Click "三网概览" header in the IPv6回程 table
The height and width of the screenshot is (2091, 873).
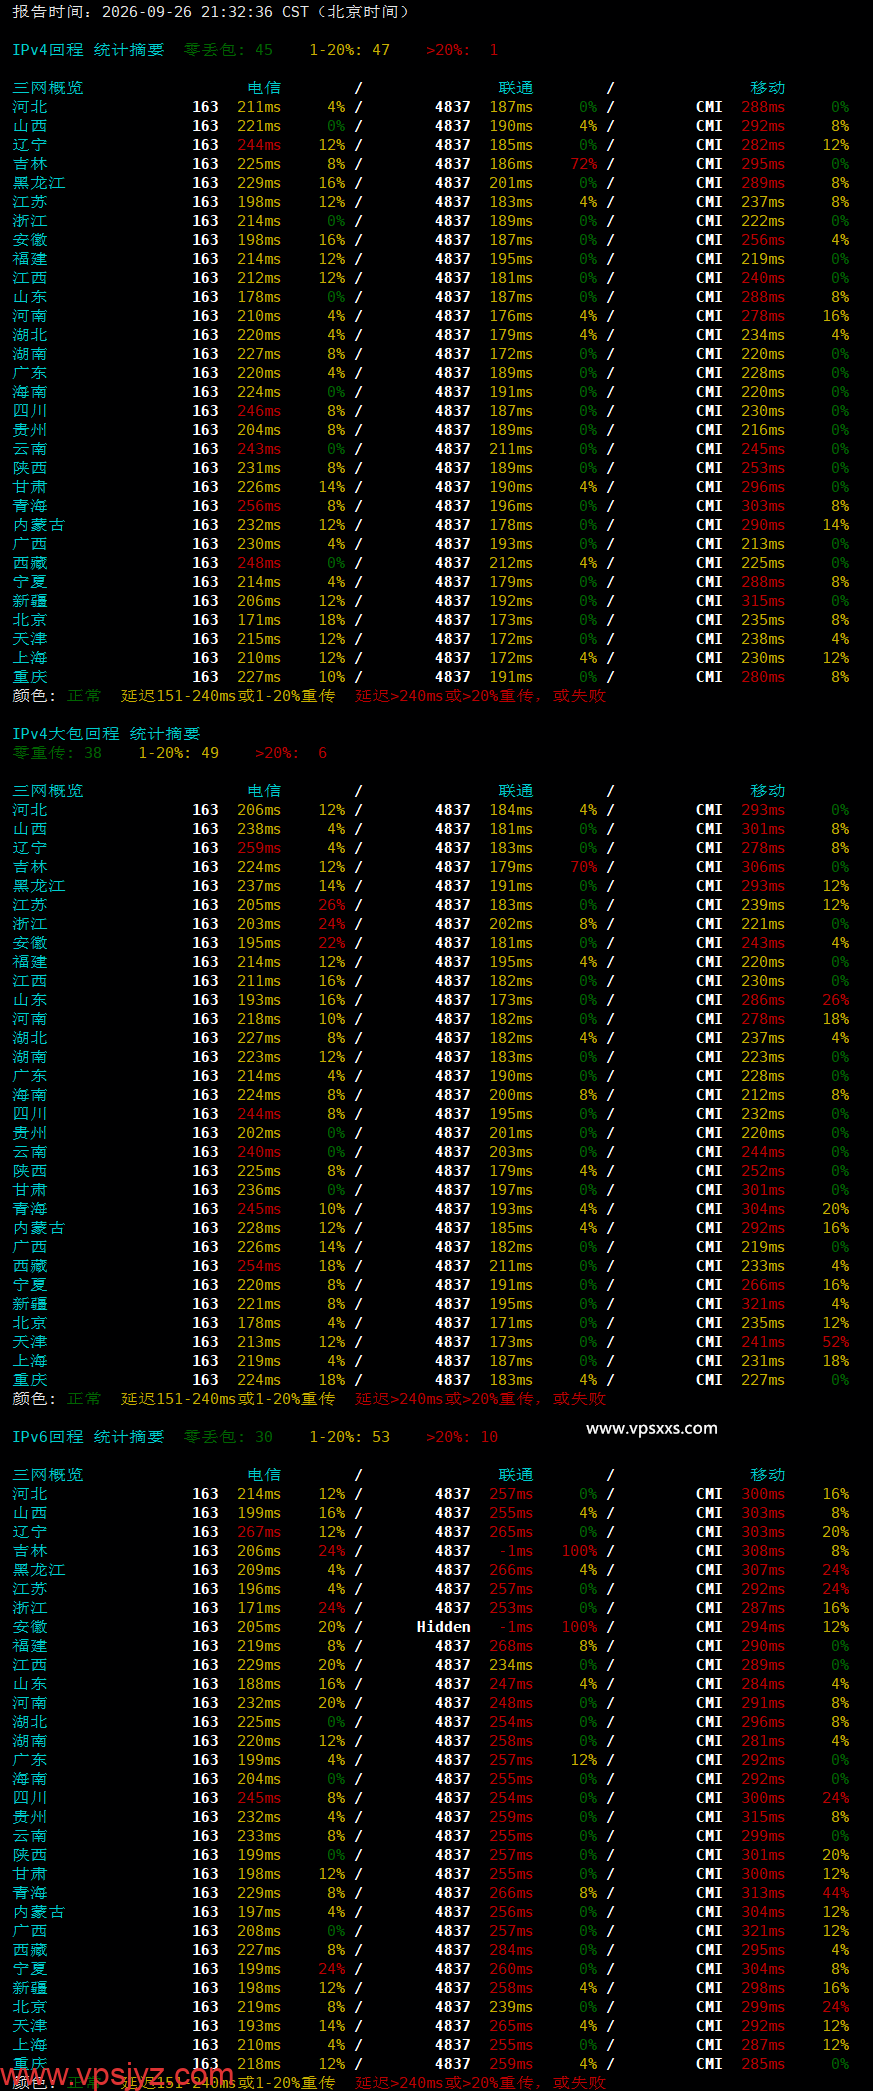coord(48,1475)
